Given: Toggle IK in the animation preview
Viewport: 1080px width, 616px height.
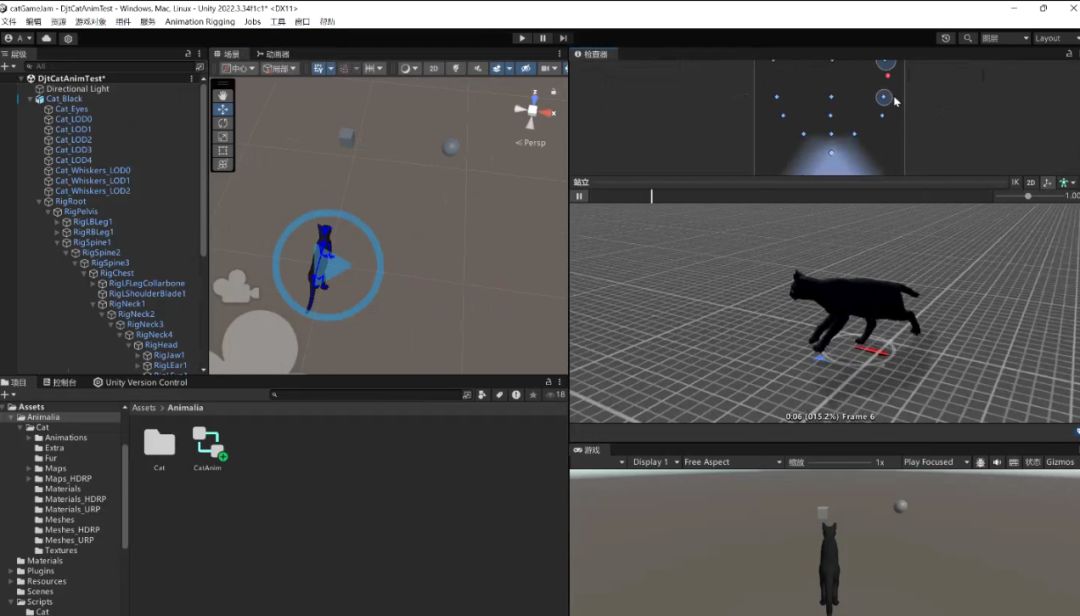Looking at the screenshot, I should (x=1015, y=182).
